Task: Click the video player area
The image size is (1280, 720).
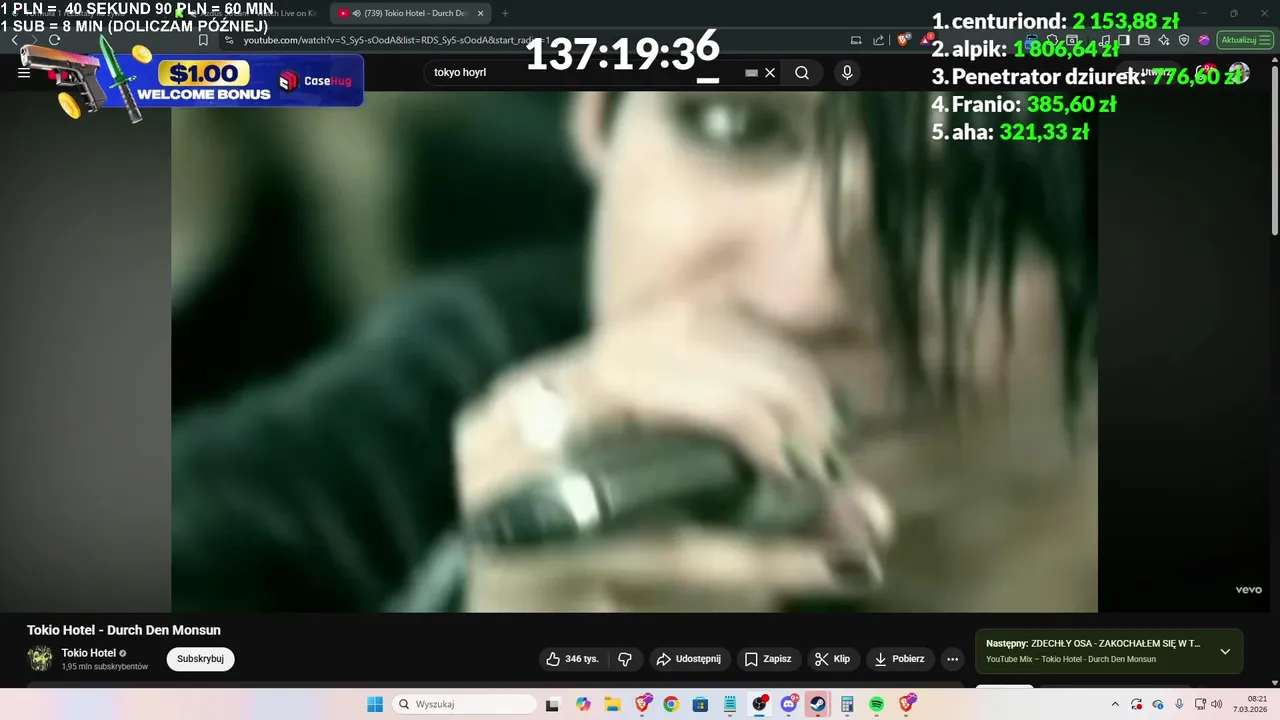Action: tap(634, 352)
